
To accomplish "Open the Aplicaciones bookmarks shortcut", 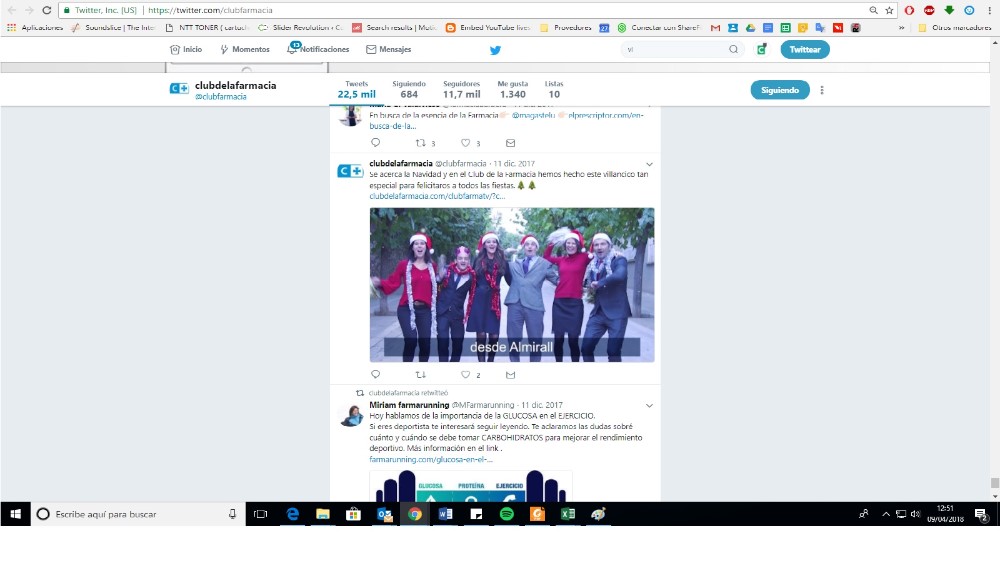I will 35,28.
